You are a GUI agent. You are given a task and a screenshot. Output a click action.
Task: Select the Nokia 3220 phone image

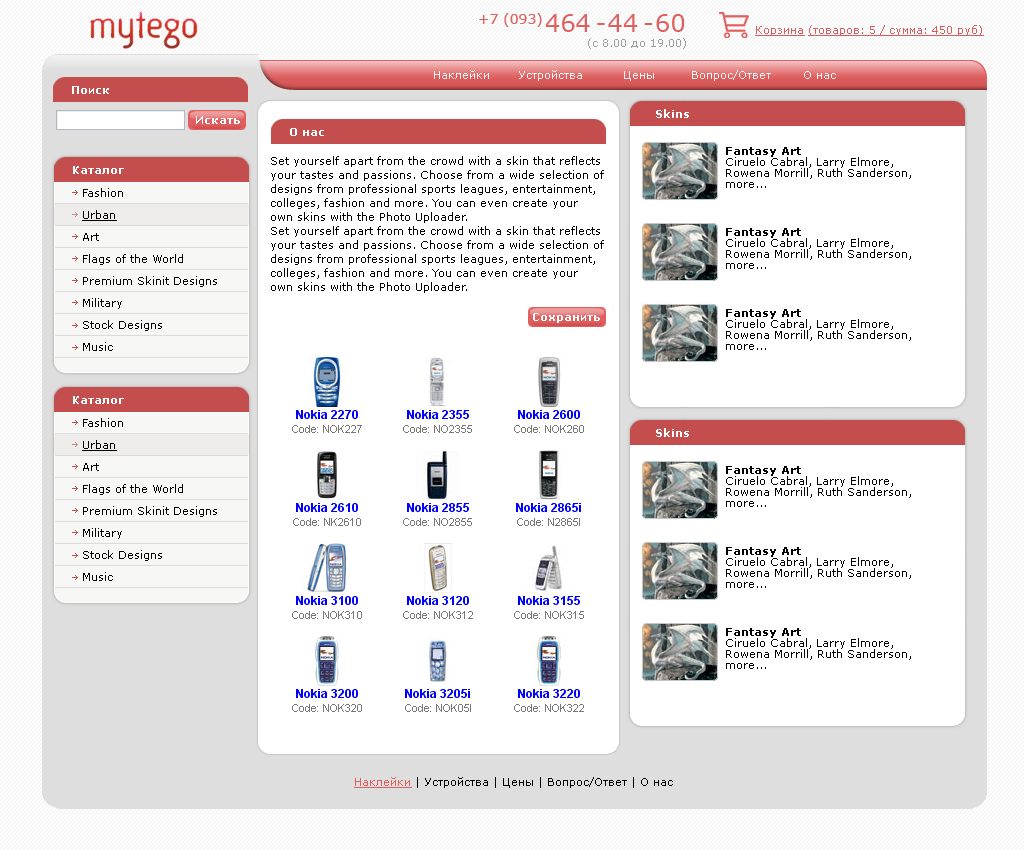coord(548,660)
